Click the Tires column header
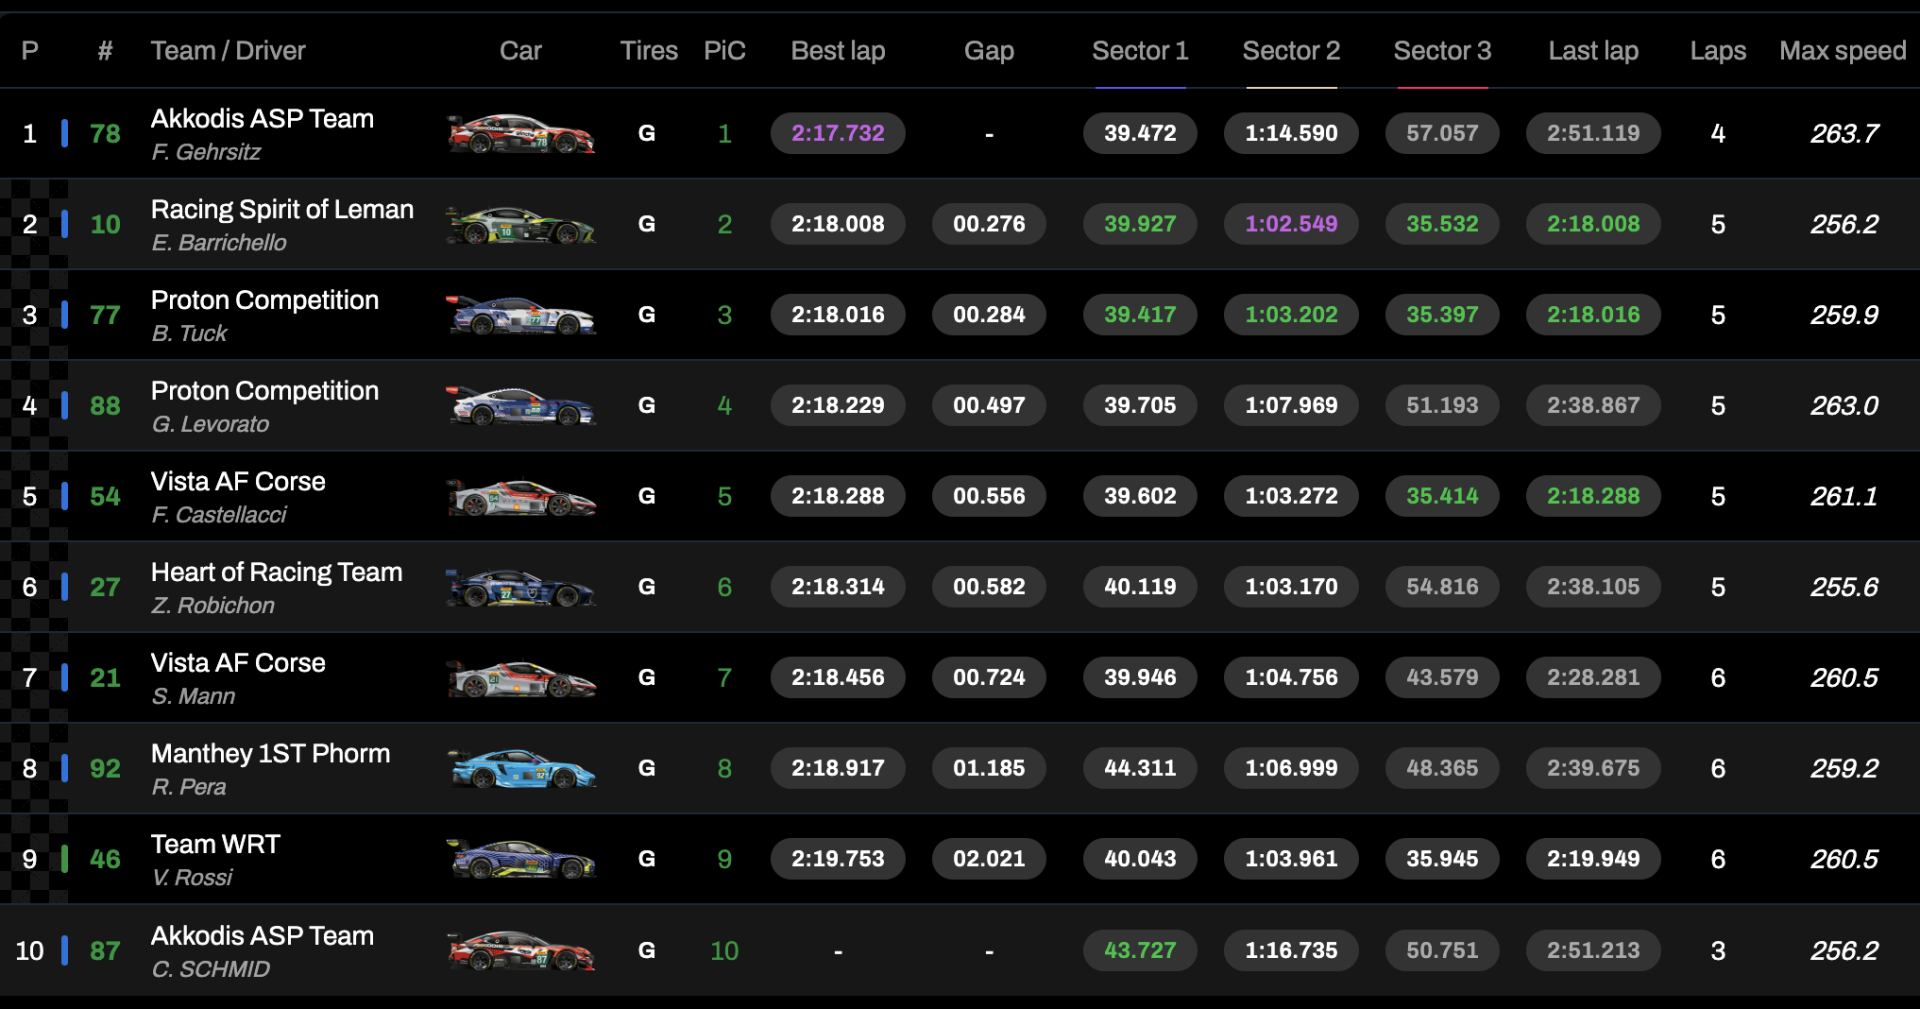The width and height of the screenshot is (1920, 1009). click(649, 51)
